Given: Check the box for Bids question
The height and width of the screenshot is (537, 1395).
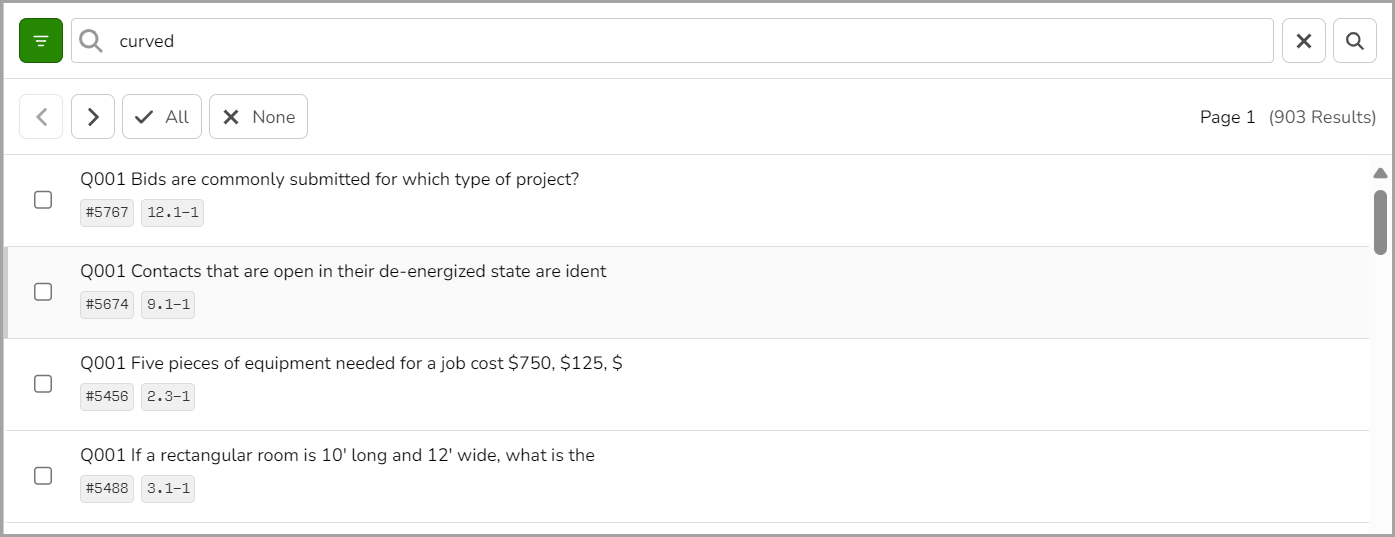Looking at the screenshot, I should pyautogui.click(x=43, y=200).
